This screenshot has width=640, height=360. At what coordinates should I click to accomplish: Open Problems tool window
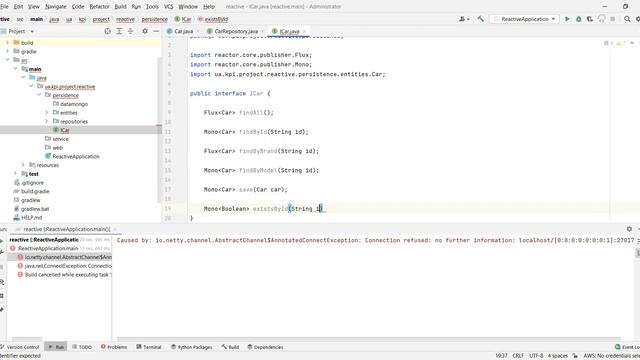click(113, 347)
